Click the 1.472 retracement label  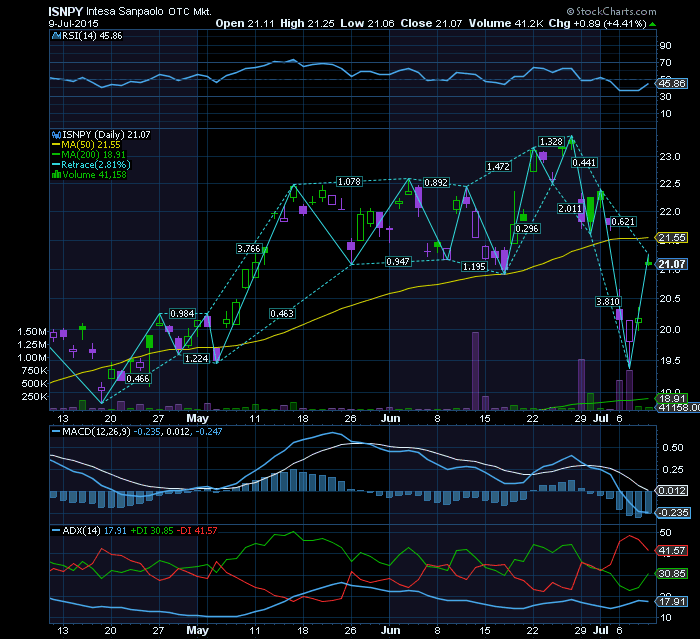498,166
